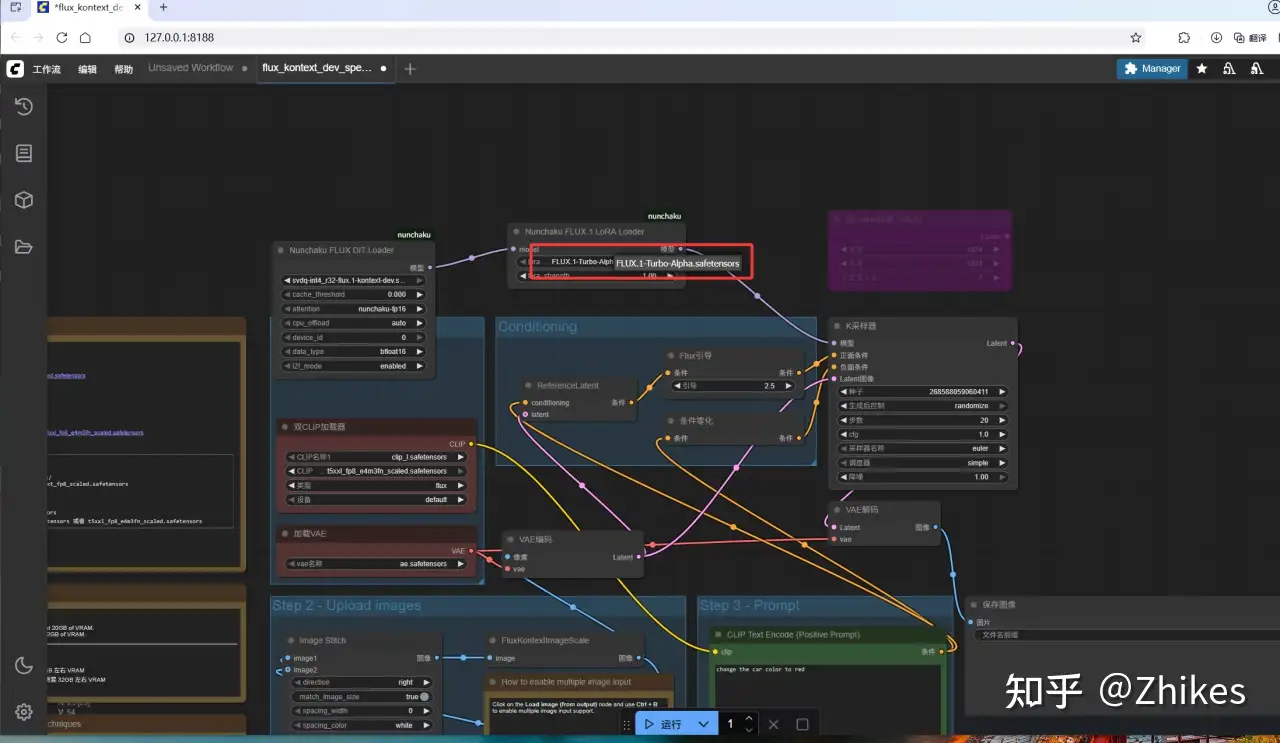Open the workflows folder sidebar icon

coord(24,247)
